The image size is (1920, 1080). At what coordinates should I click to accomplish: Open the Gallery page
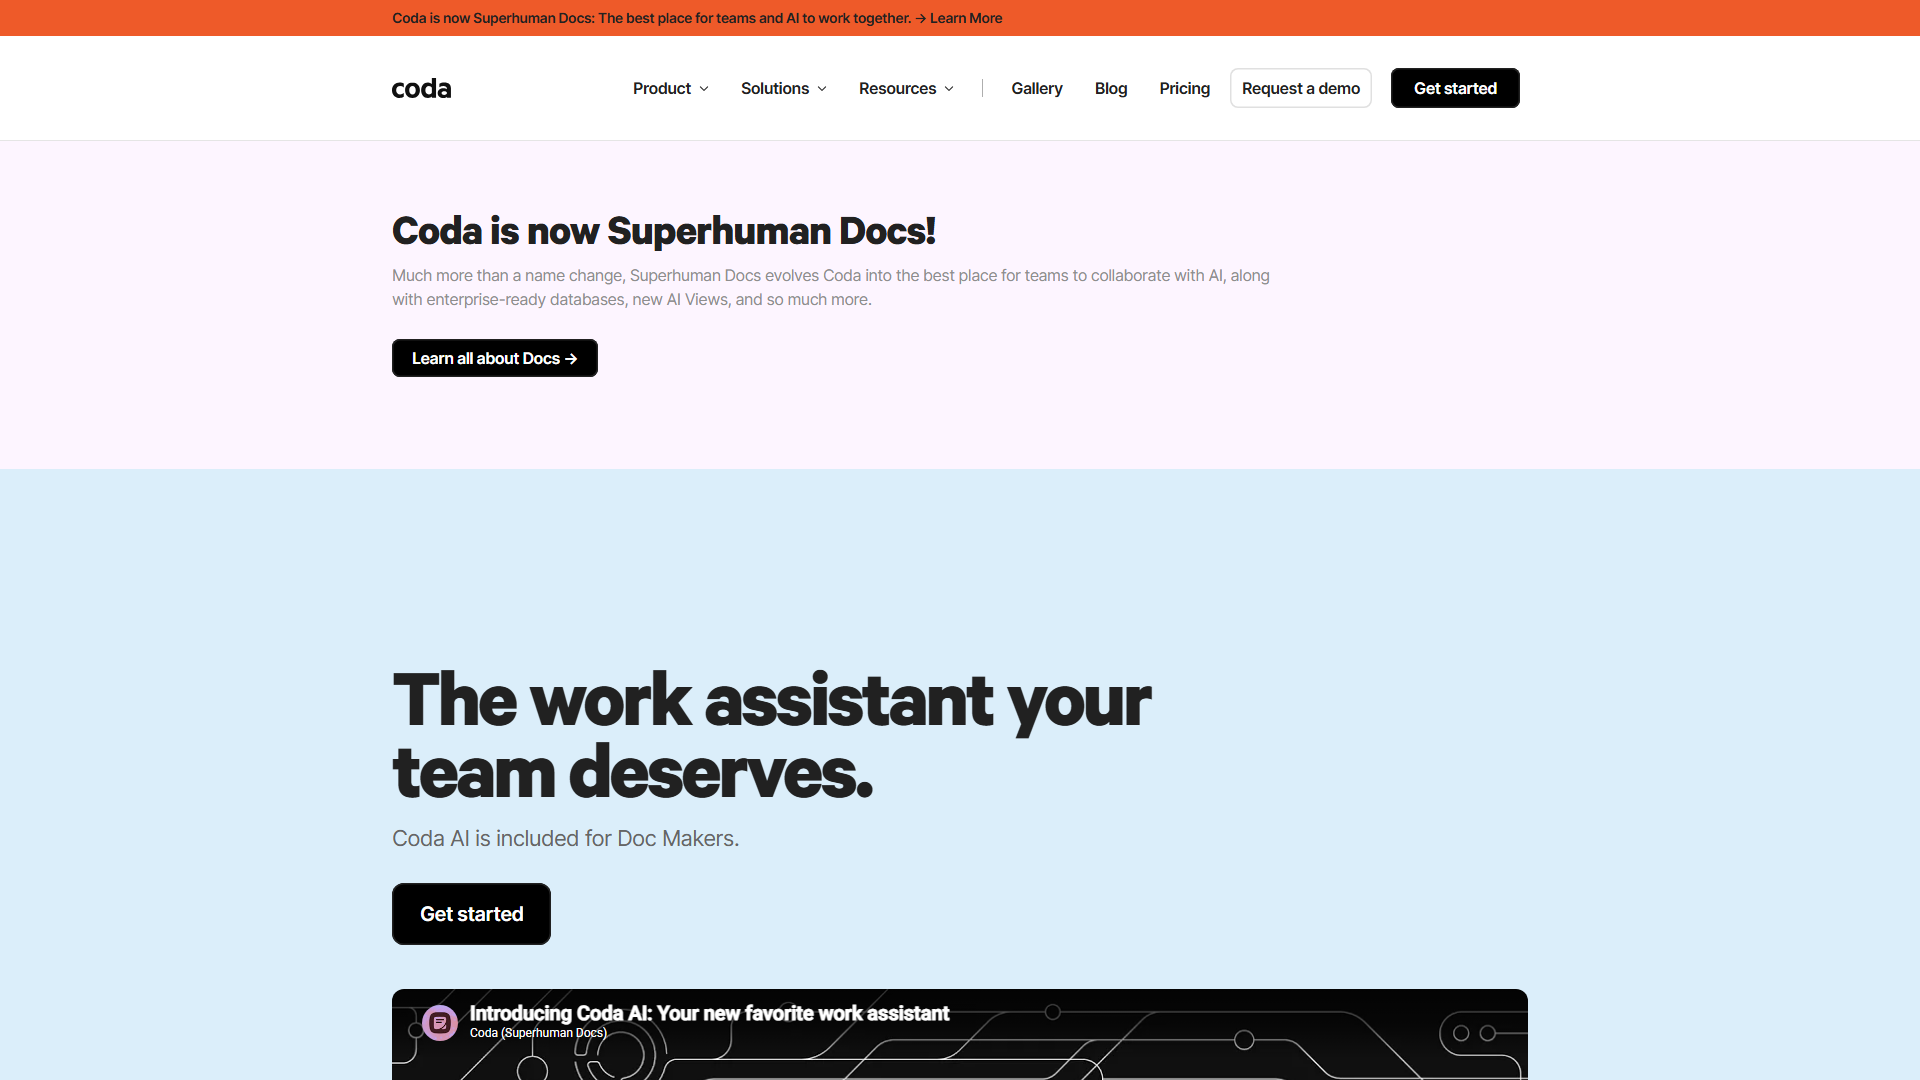point(1037,89)
